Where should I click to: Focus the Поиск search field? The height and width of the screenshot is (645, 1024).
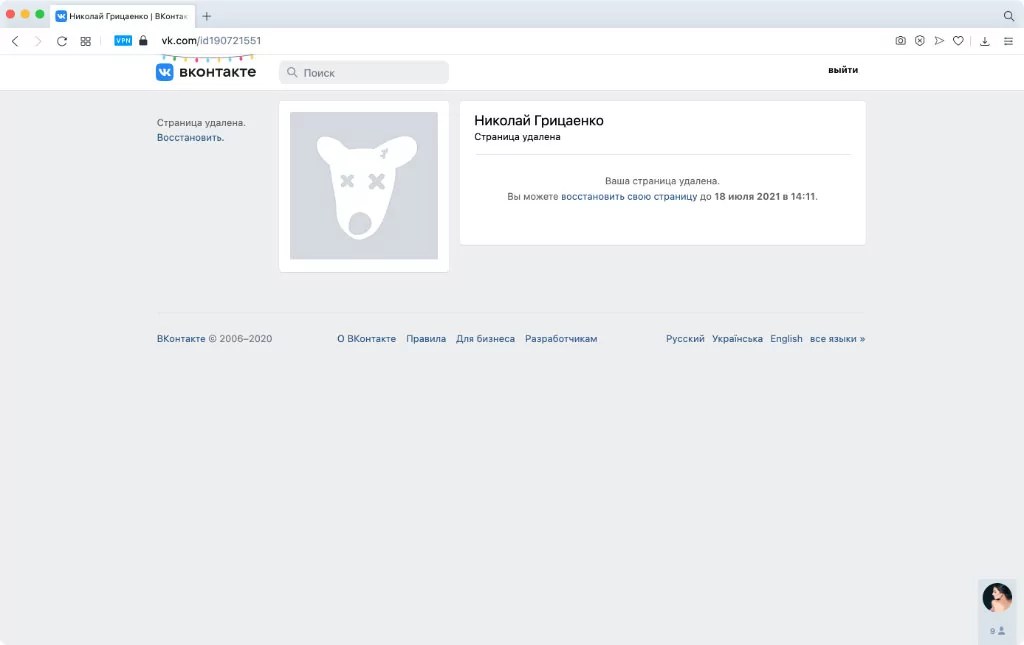click(x=364, y=72)
